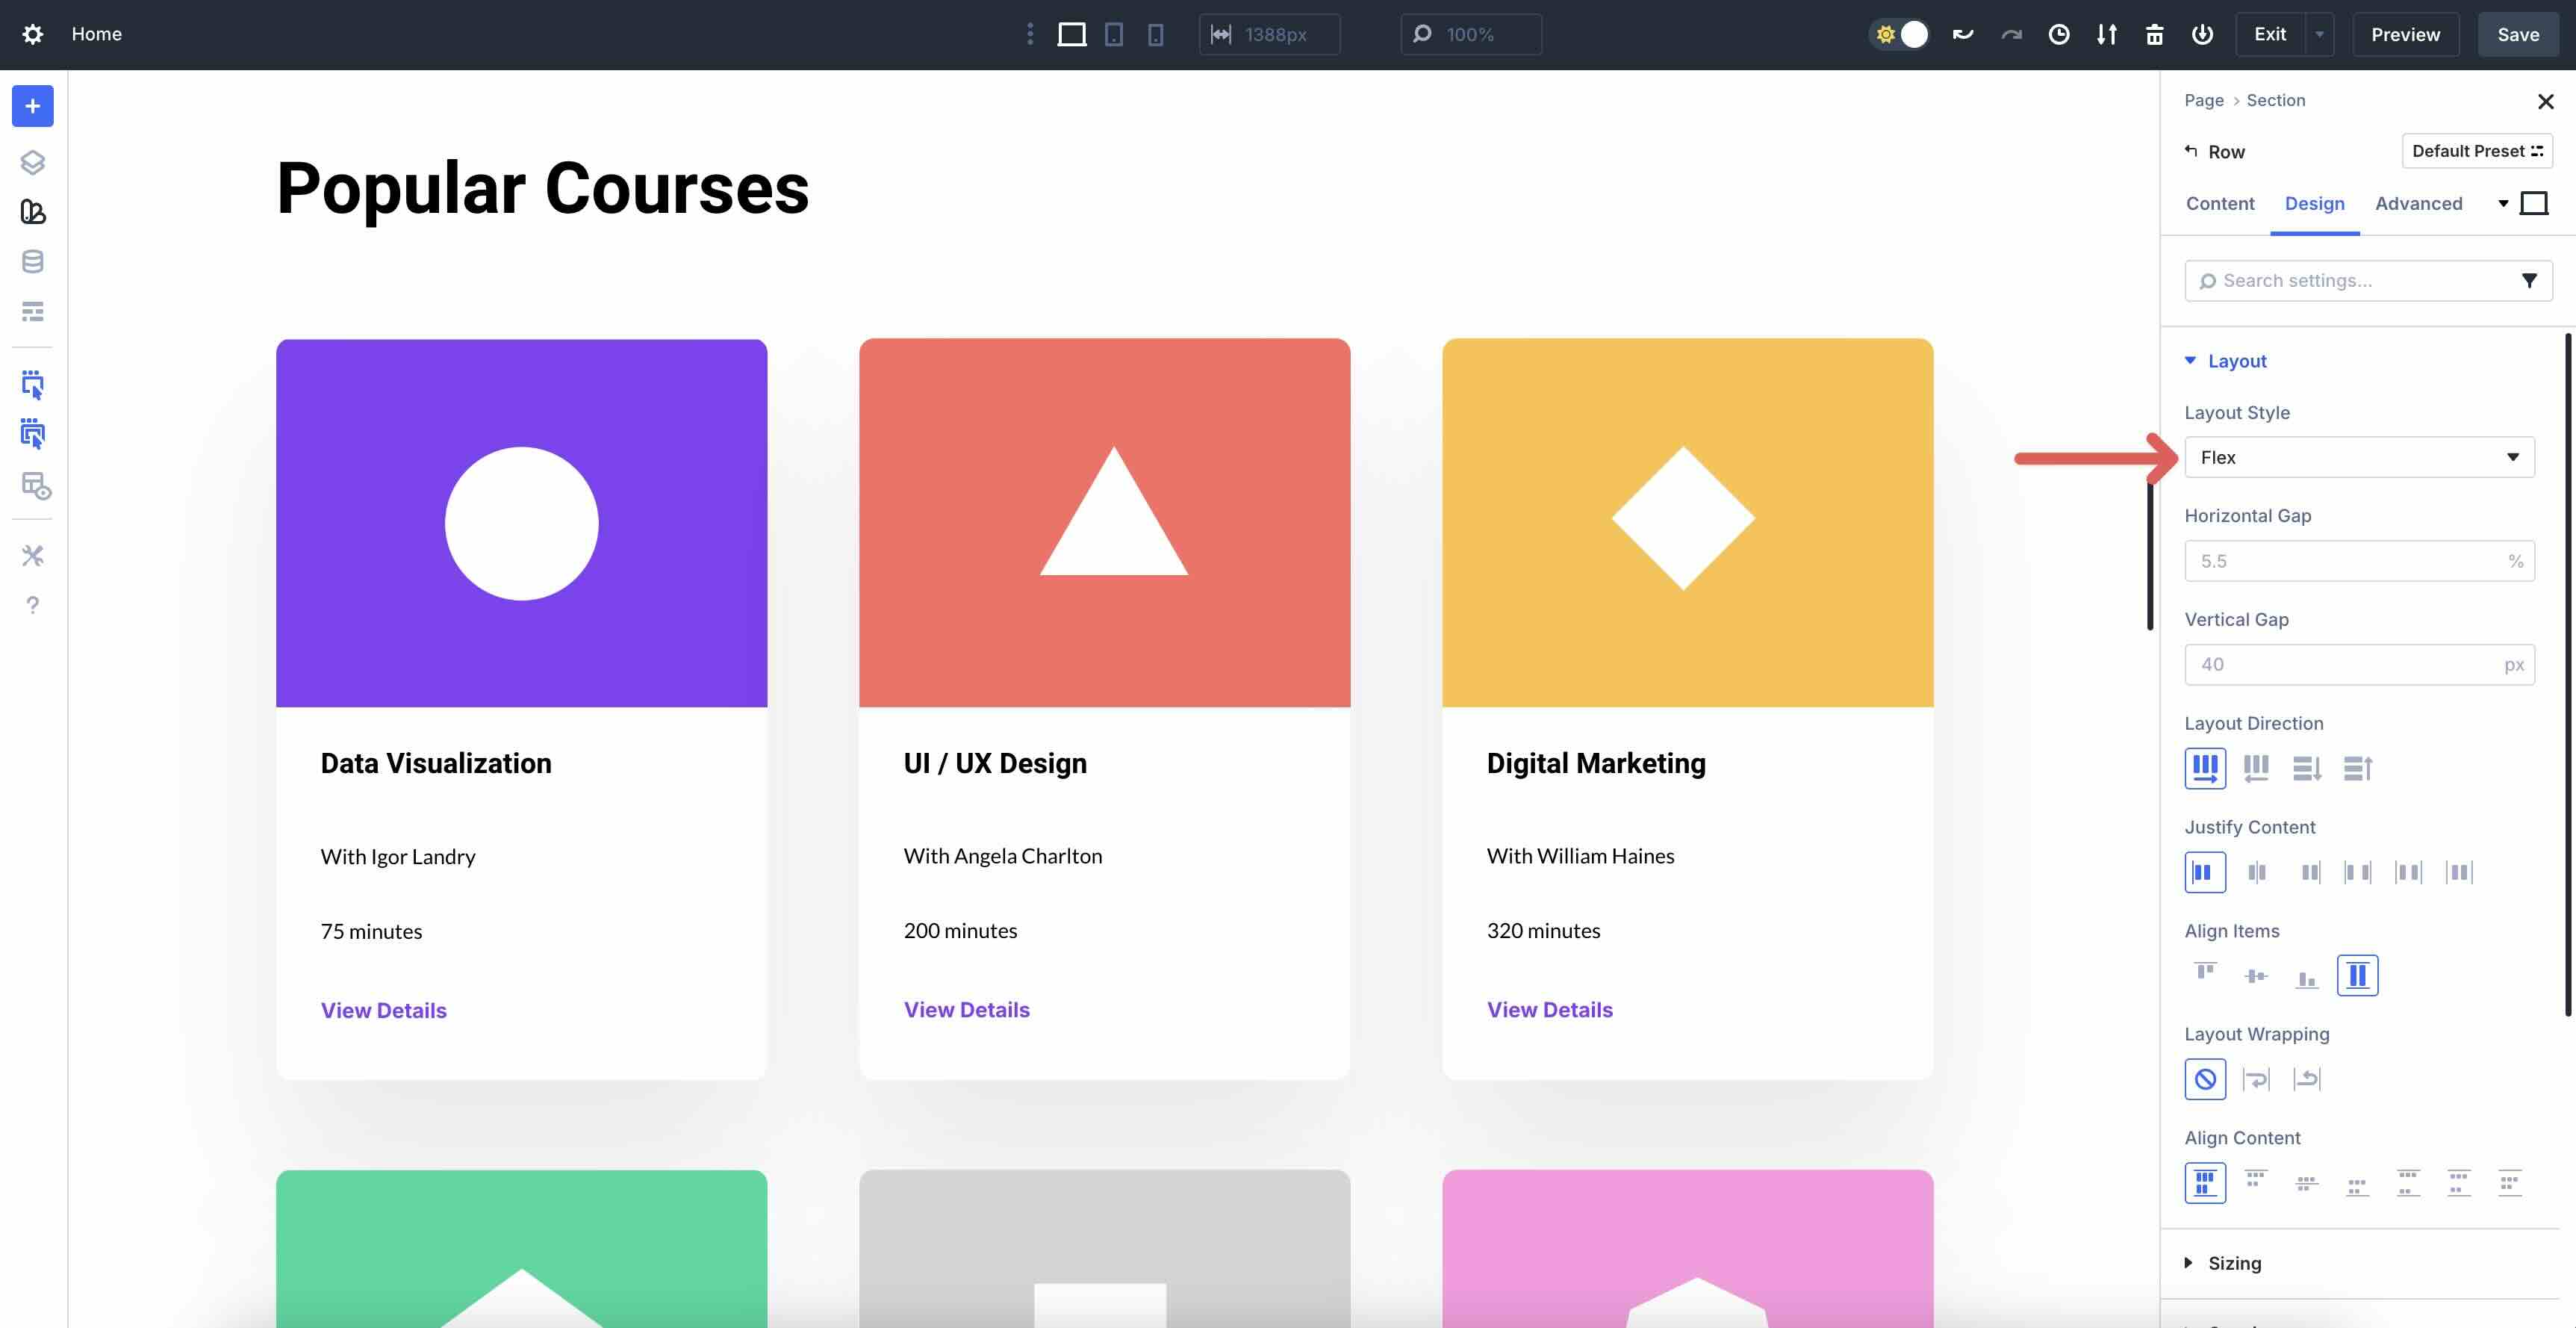Undo the last change
2576x1328 pixels.
pos(1962,34)
